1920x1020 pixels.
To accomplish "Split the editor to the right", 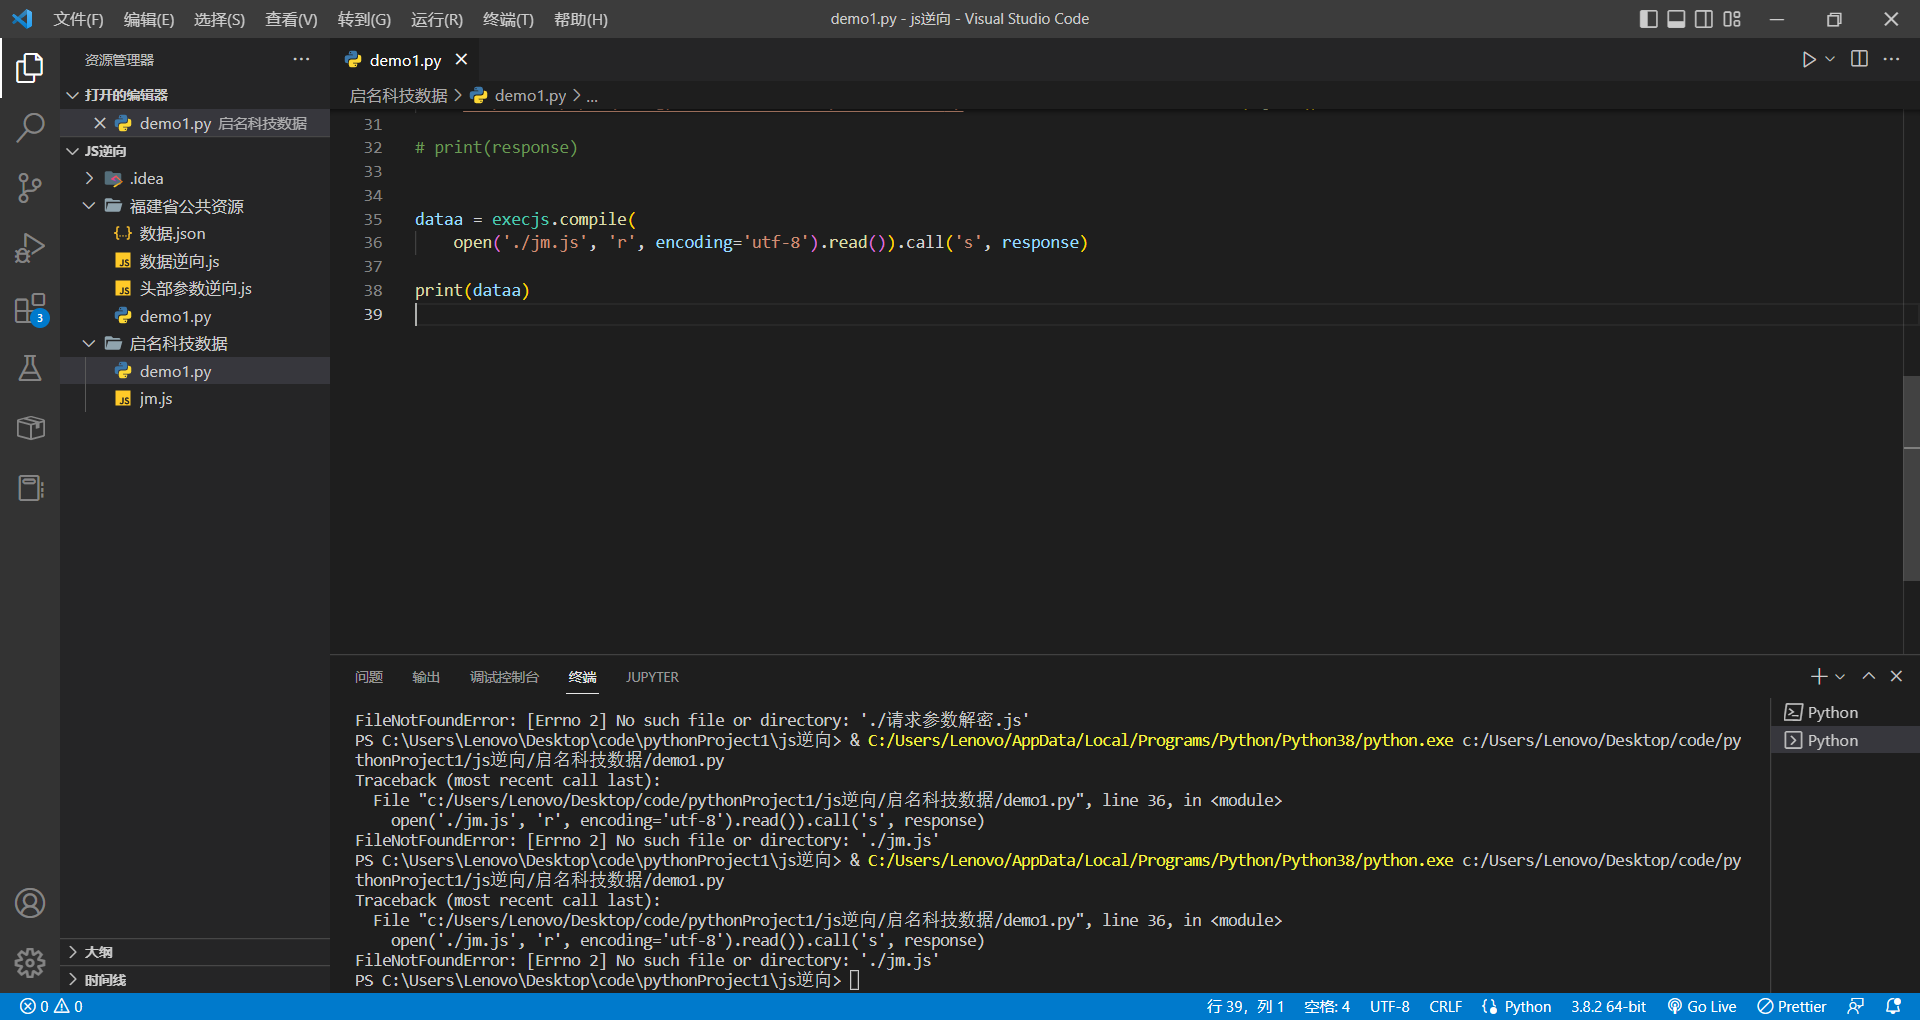I will 1859,60.
